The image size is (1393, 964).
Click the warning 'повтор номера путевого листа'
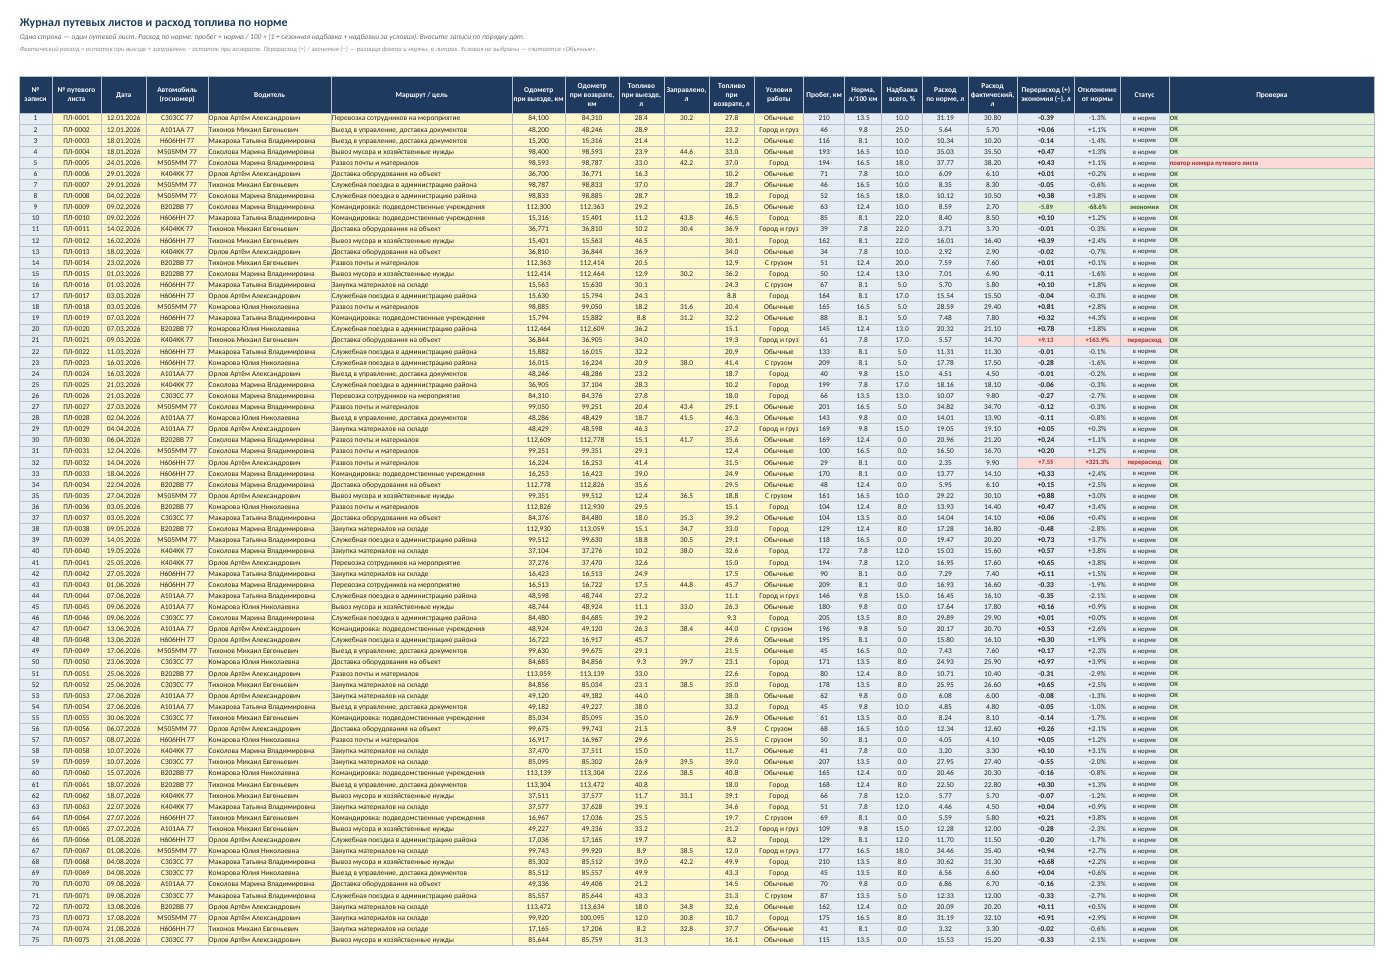point(1271,162)
